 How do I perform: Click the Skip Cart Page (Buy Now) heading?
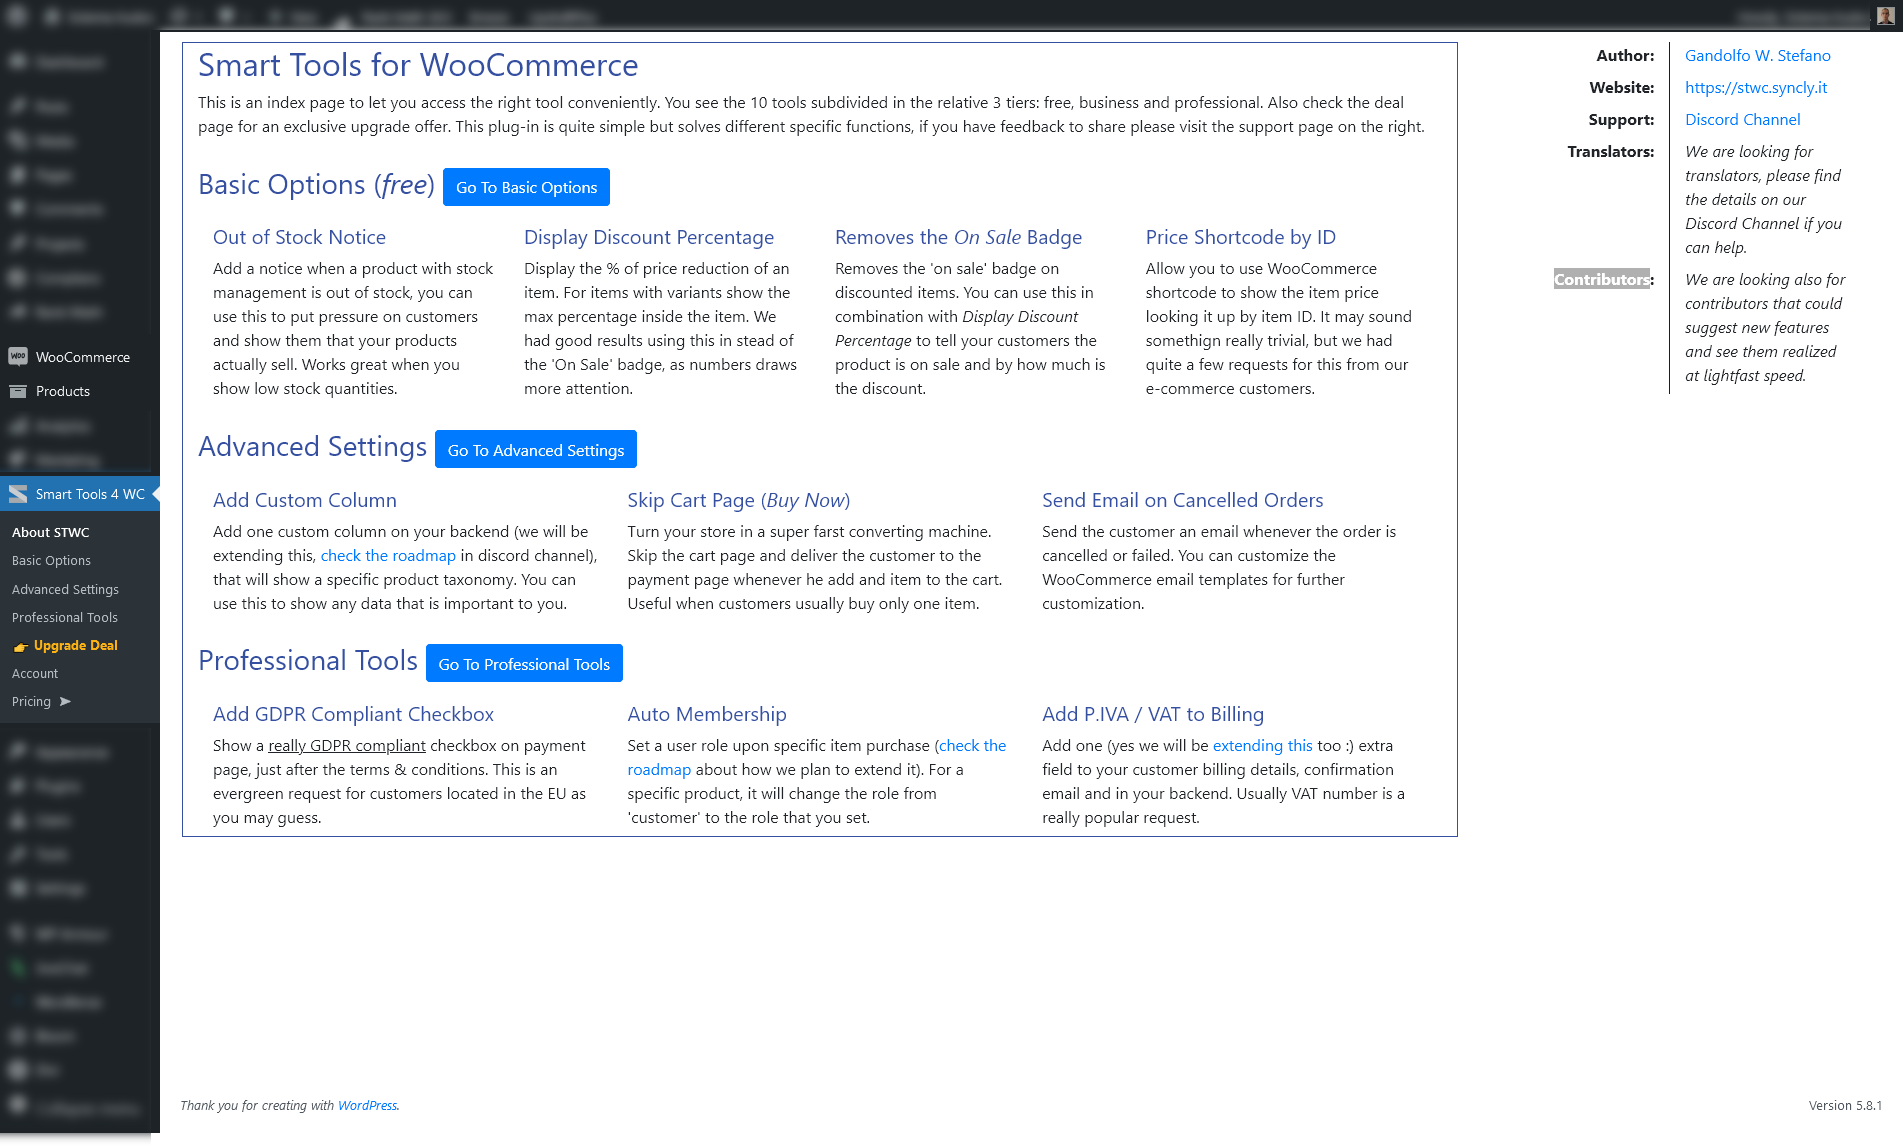(x=739, y=501)
